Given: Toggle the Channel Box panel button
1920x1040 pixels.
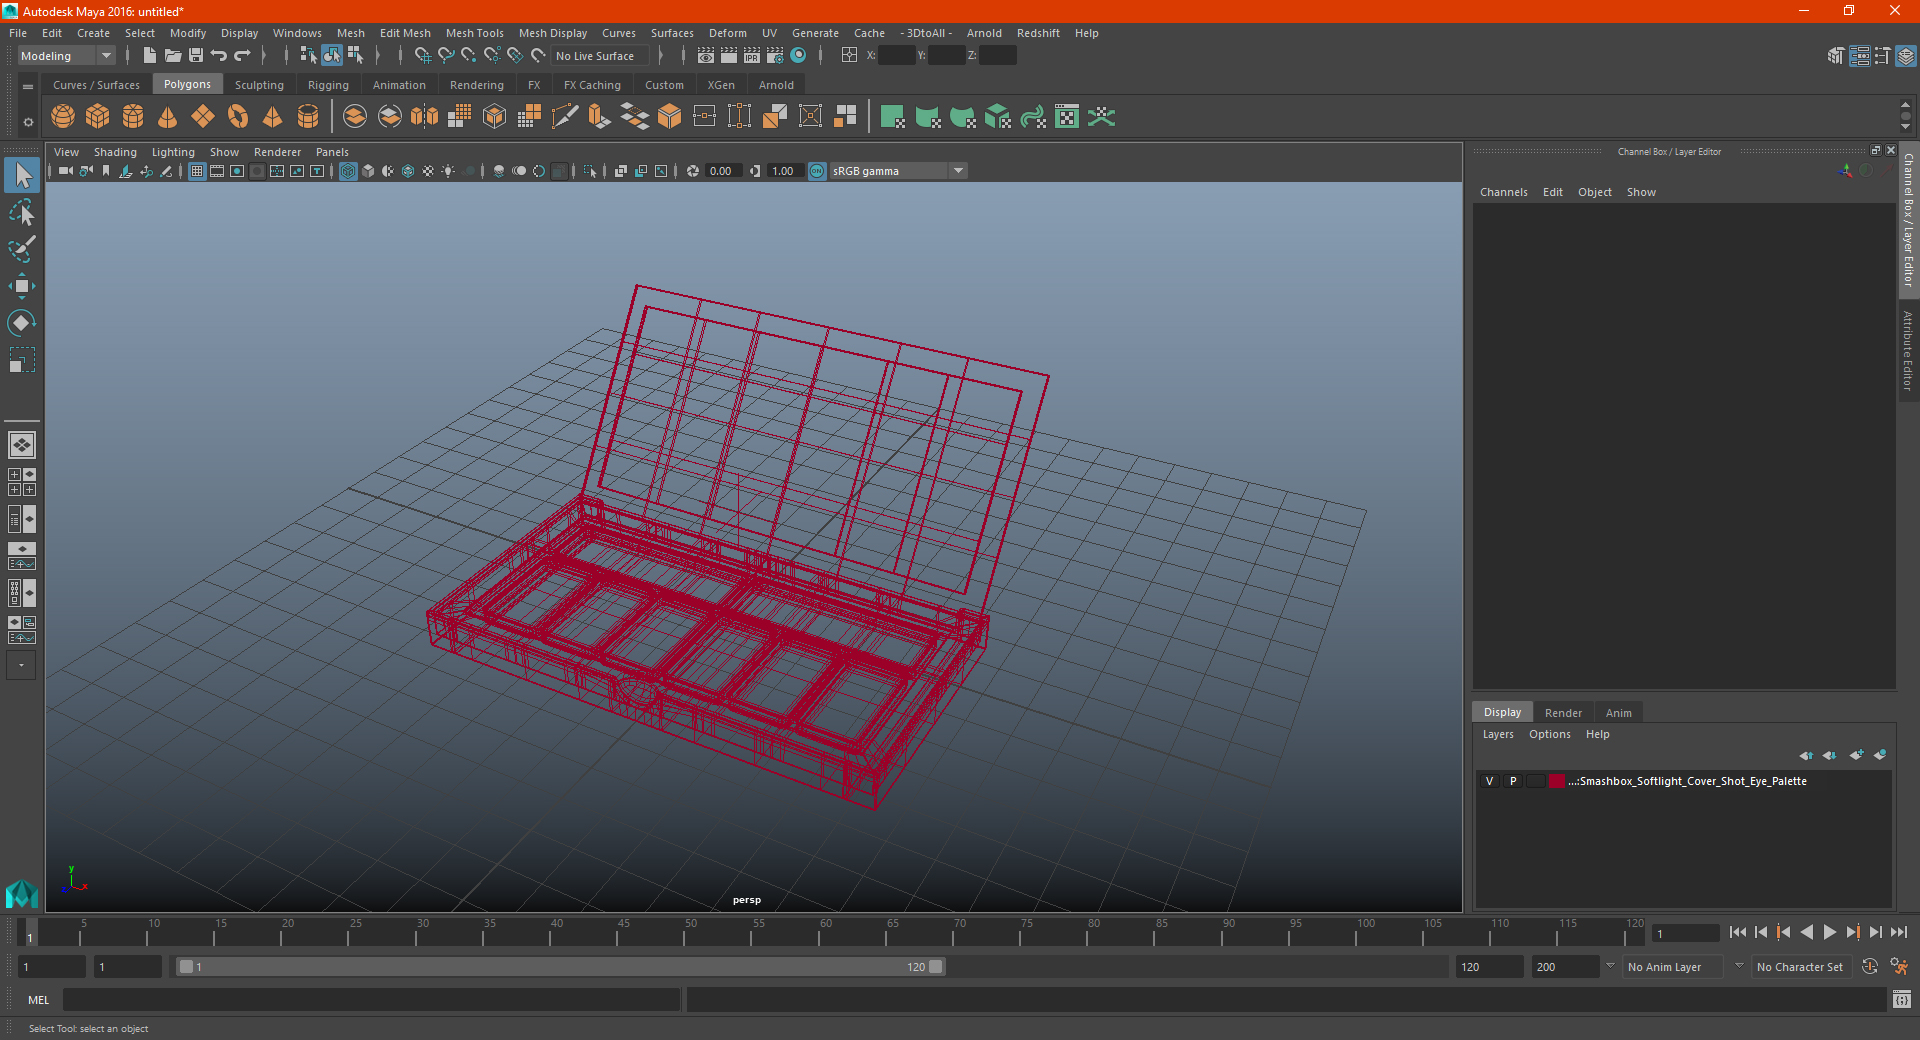Looking at the screenshot, I should coord(1906,56).
